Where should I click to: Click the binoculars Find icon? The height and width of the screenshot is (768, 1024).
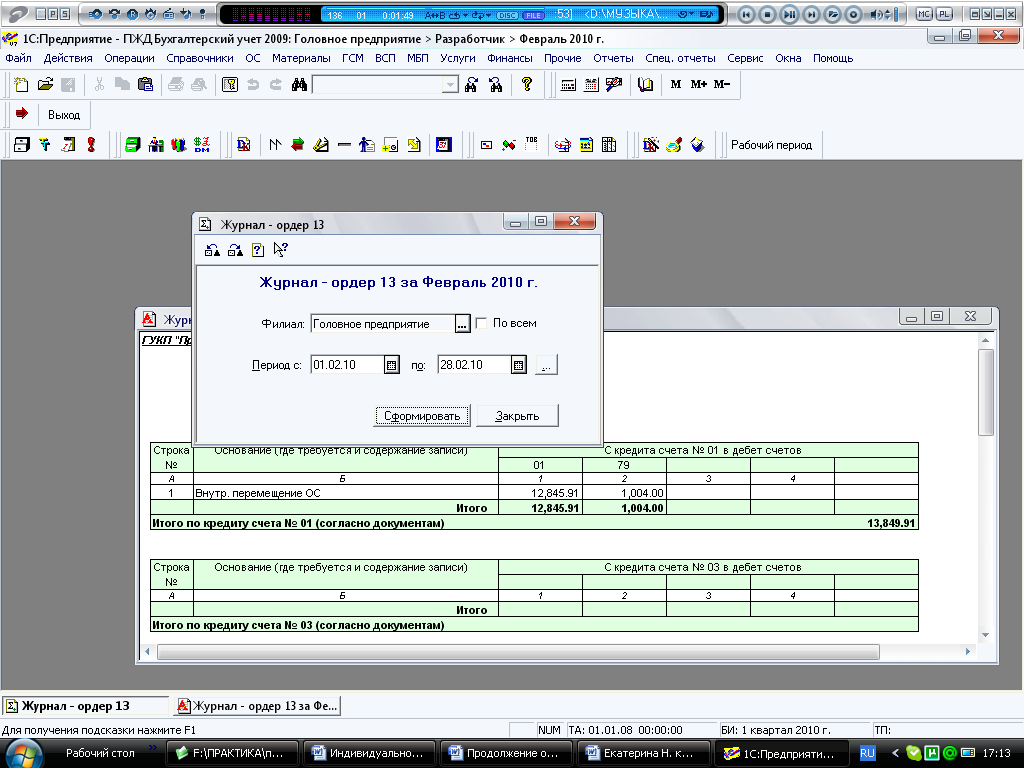point(299,84)
